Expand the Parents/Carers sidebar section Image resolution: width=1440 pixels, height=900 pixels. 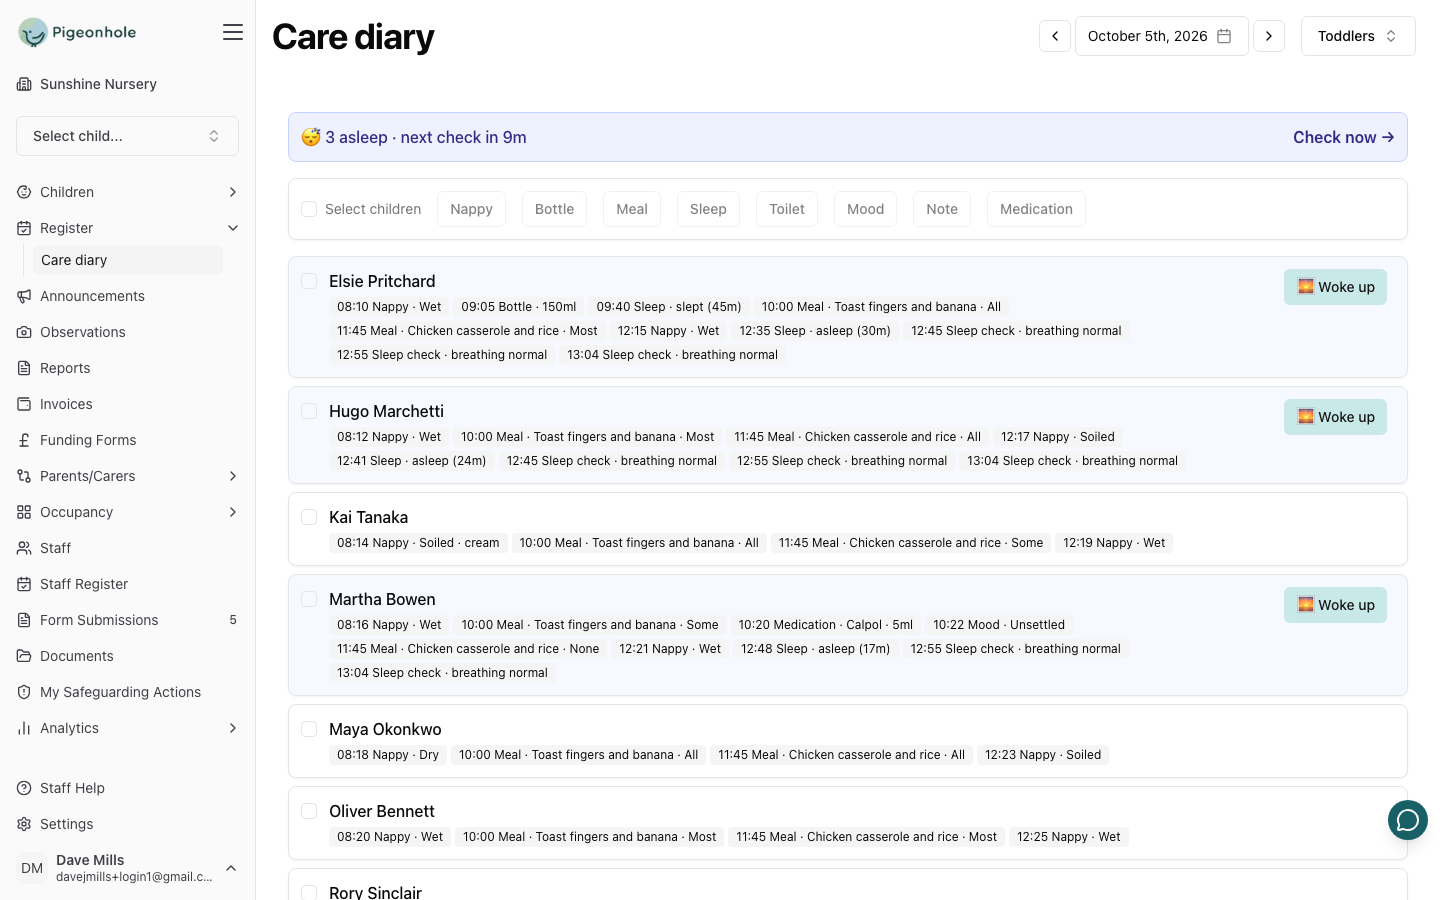127,476
